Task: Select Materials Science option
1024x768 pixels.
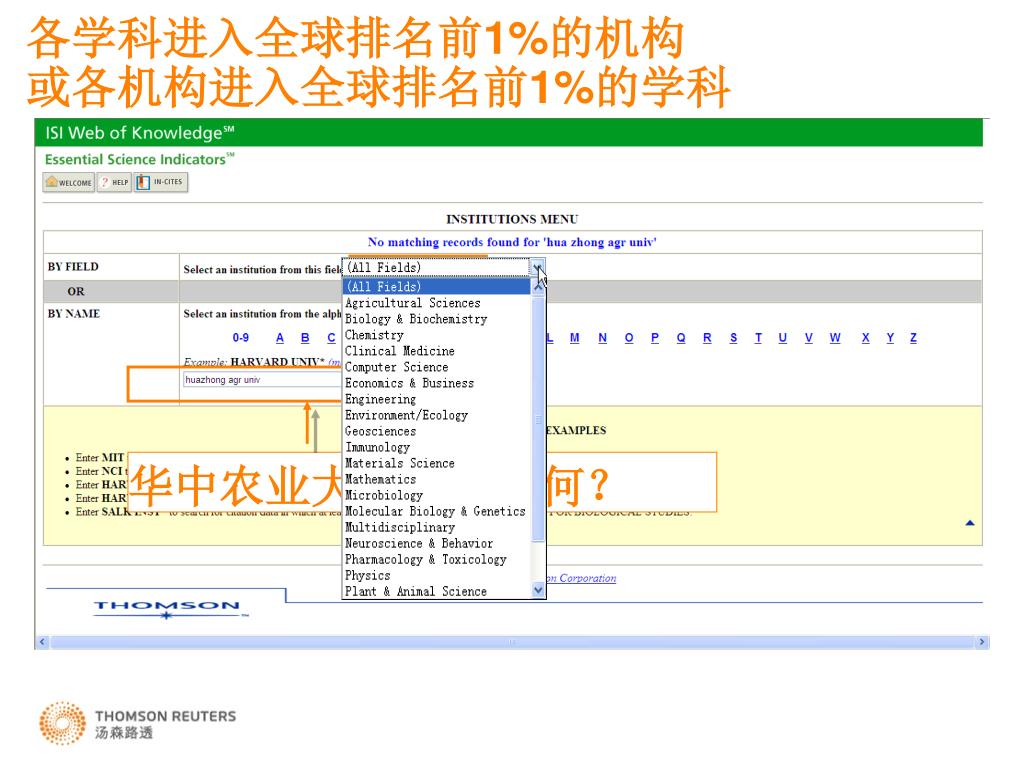Action: coord(400,463)
